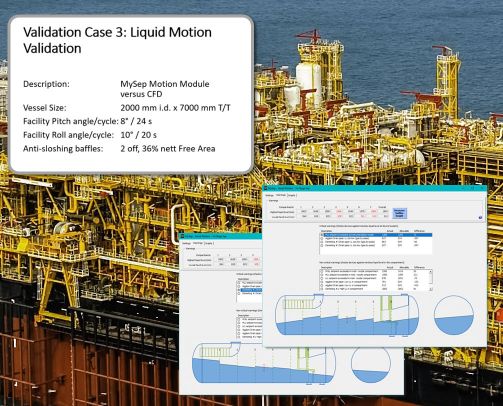Toggle checkbox of highlighted critical warning row, front window

tap(322, 235)
